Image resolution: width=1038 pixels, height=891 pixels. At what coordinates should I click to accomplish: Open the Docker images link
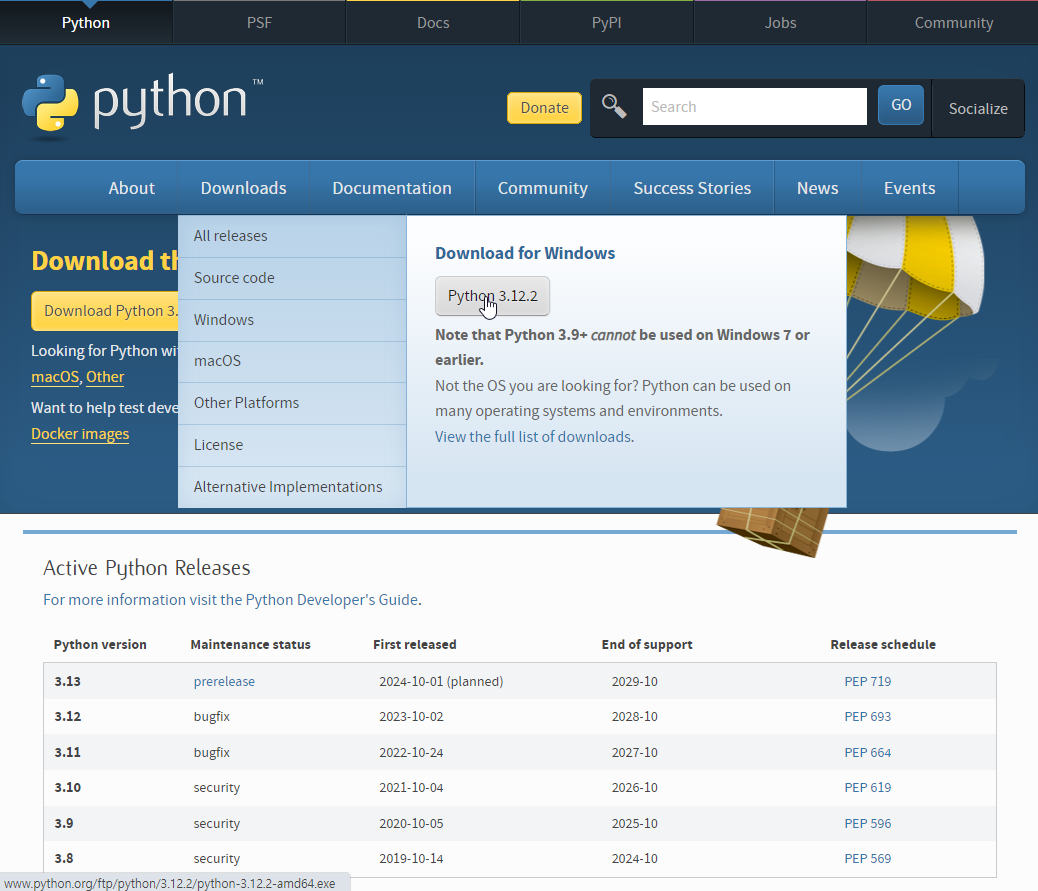point(80,434)
